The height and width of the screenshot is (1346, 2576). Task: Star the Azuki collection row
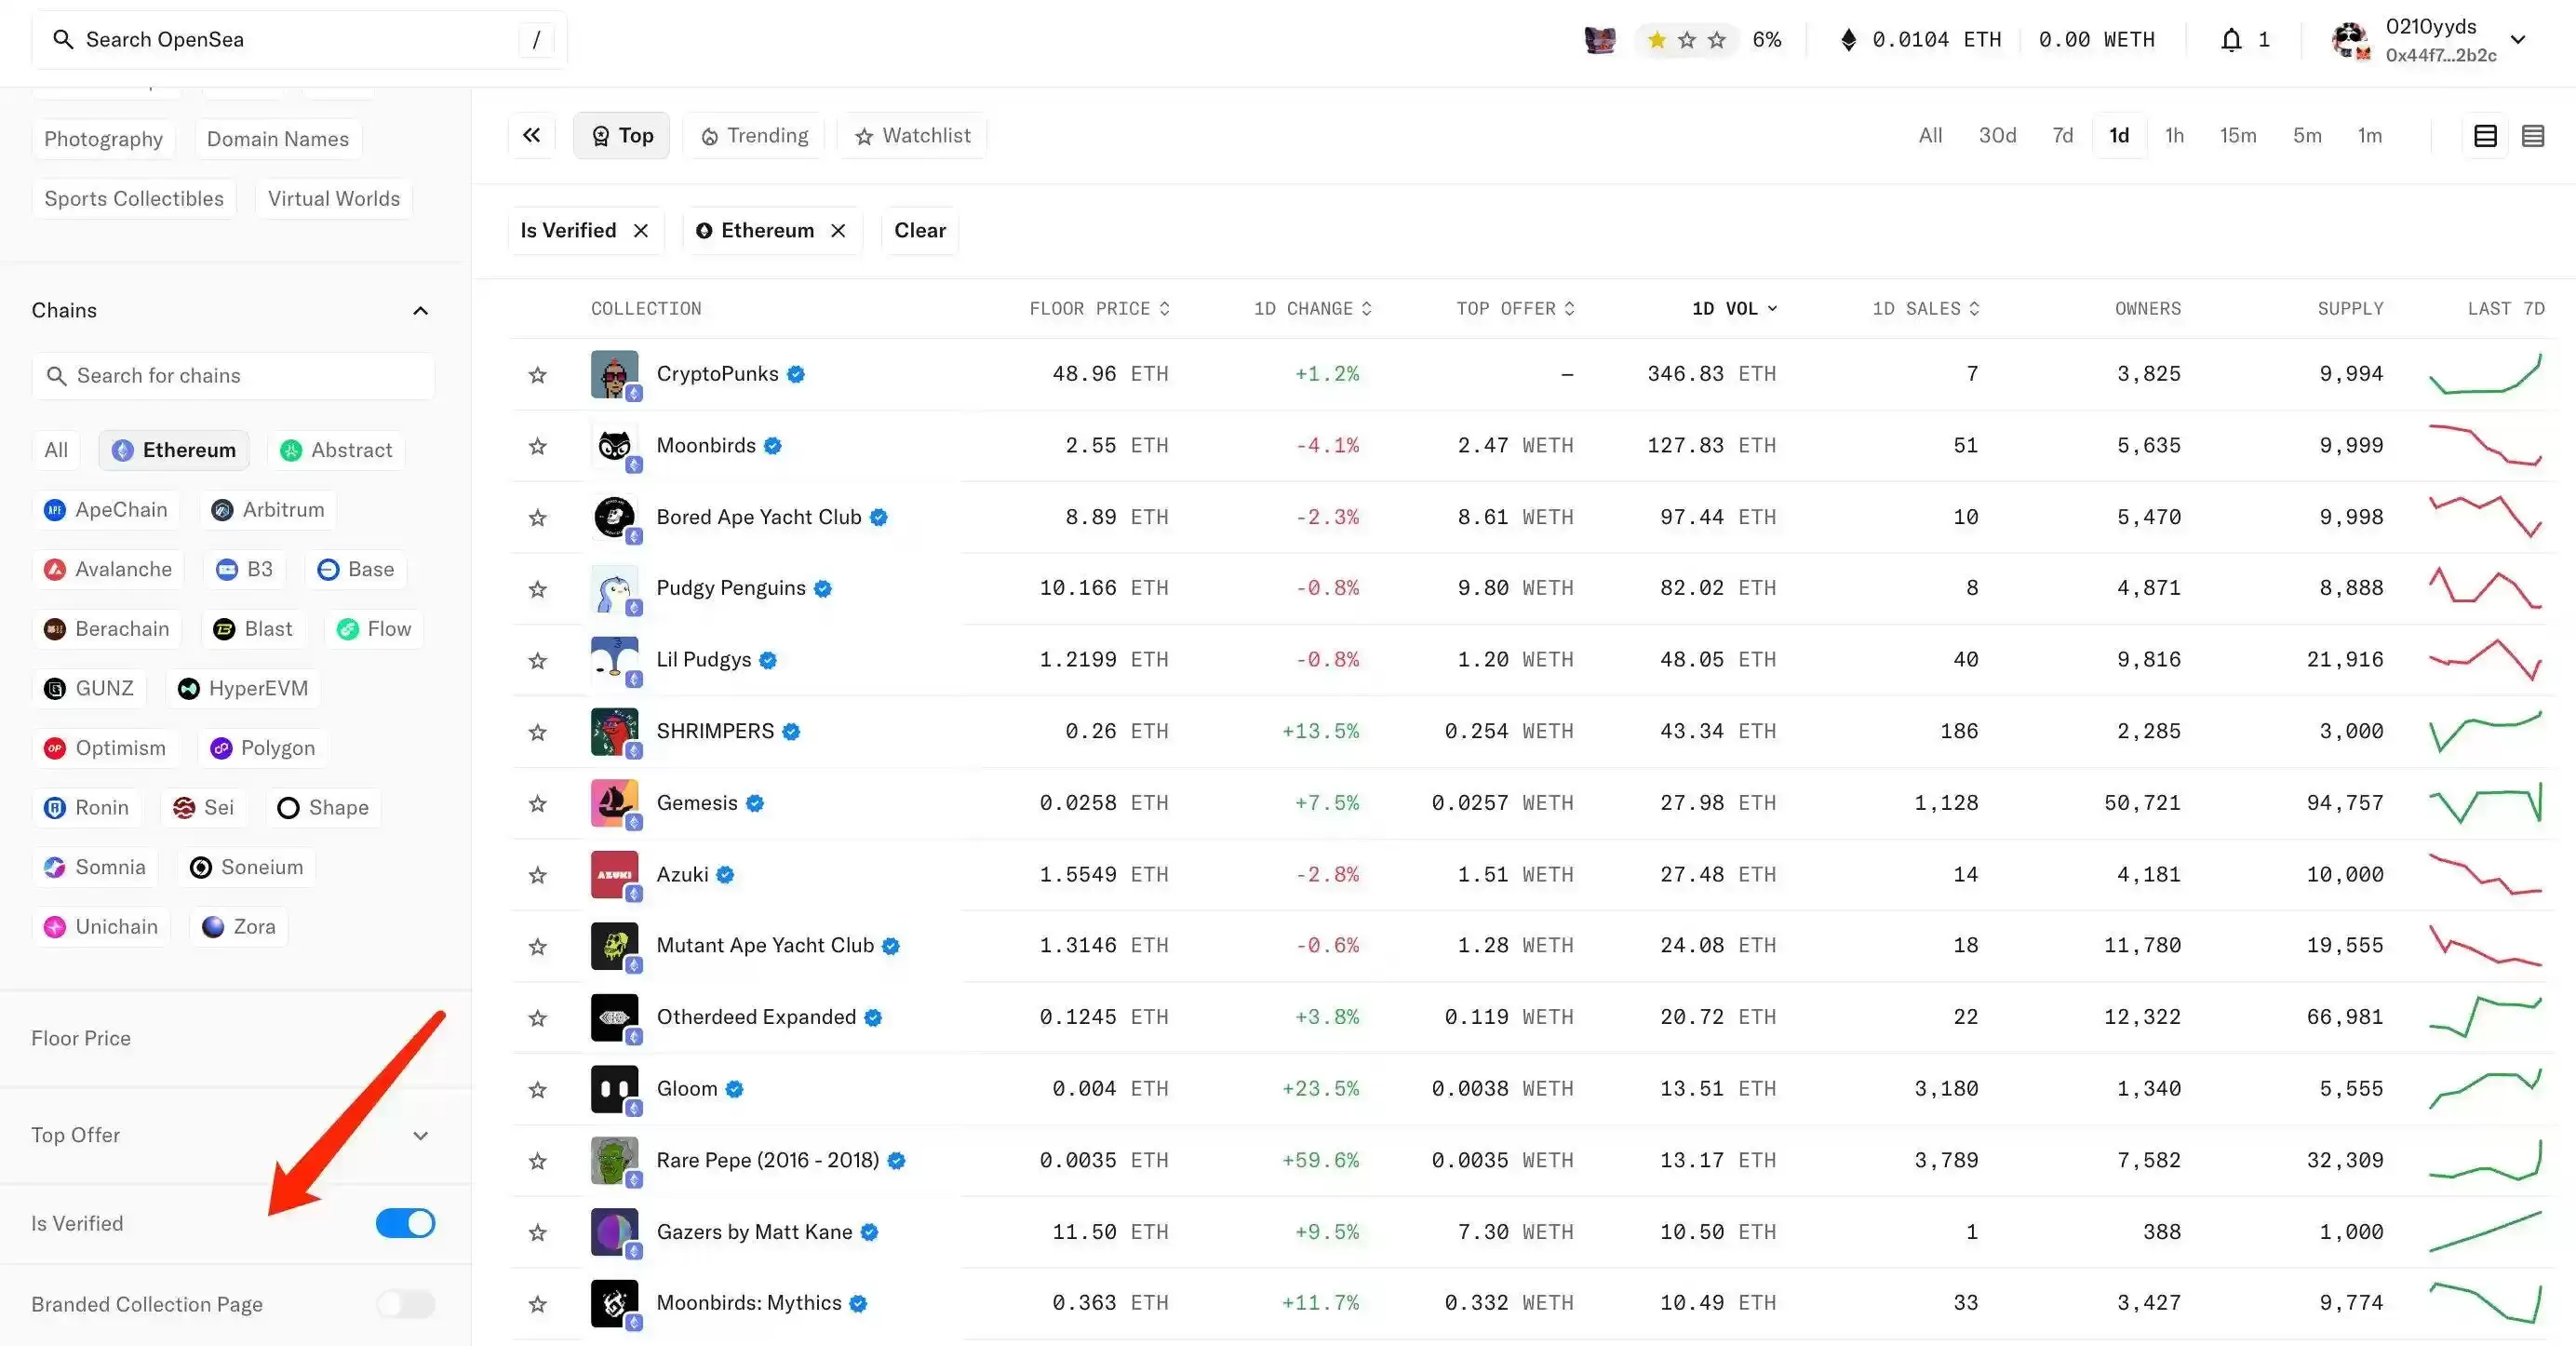coord(537,875)
